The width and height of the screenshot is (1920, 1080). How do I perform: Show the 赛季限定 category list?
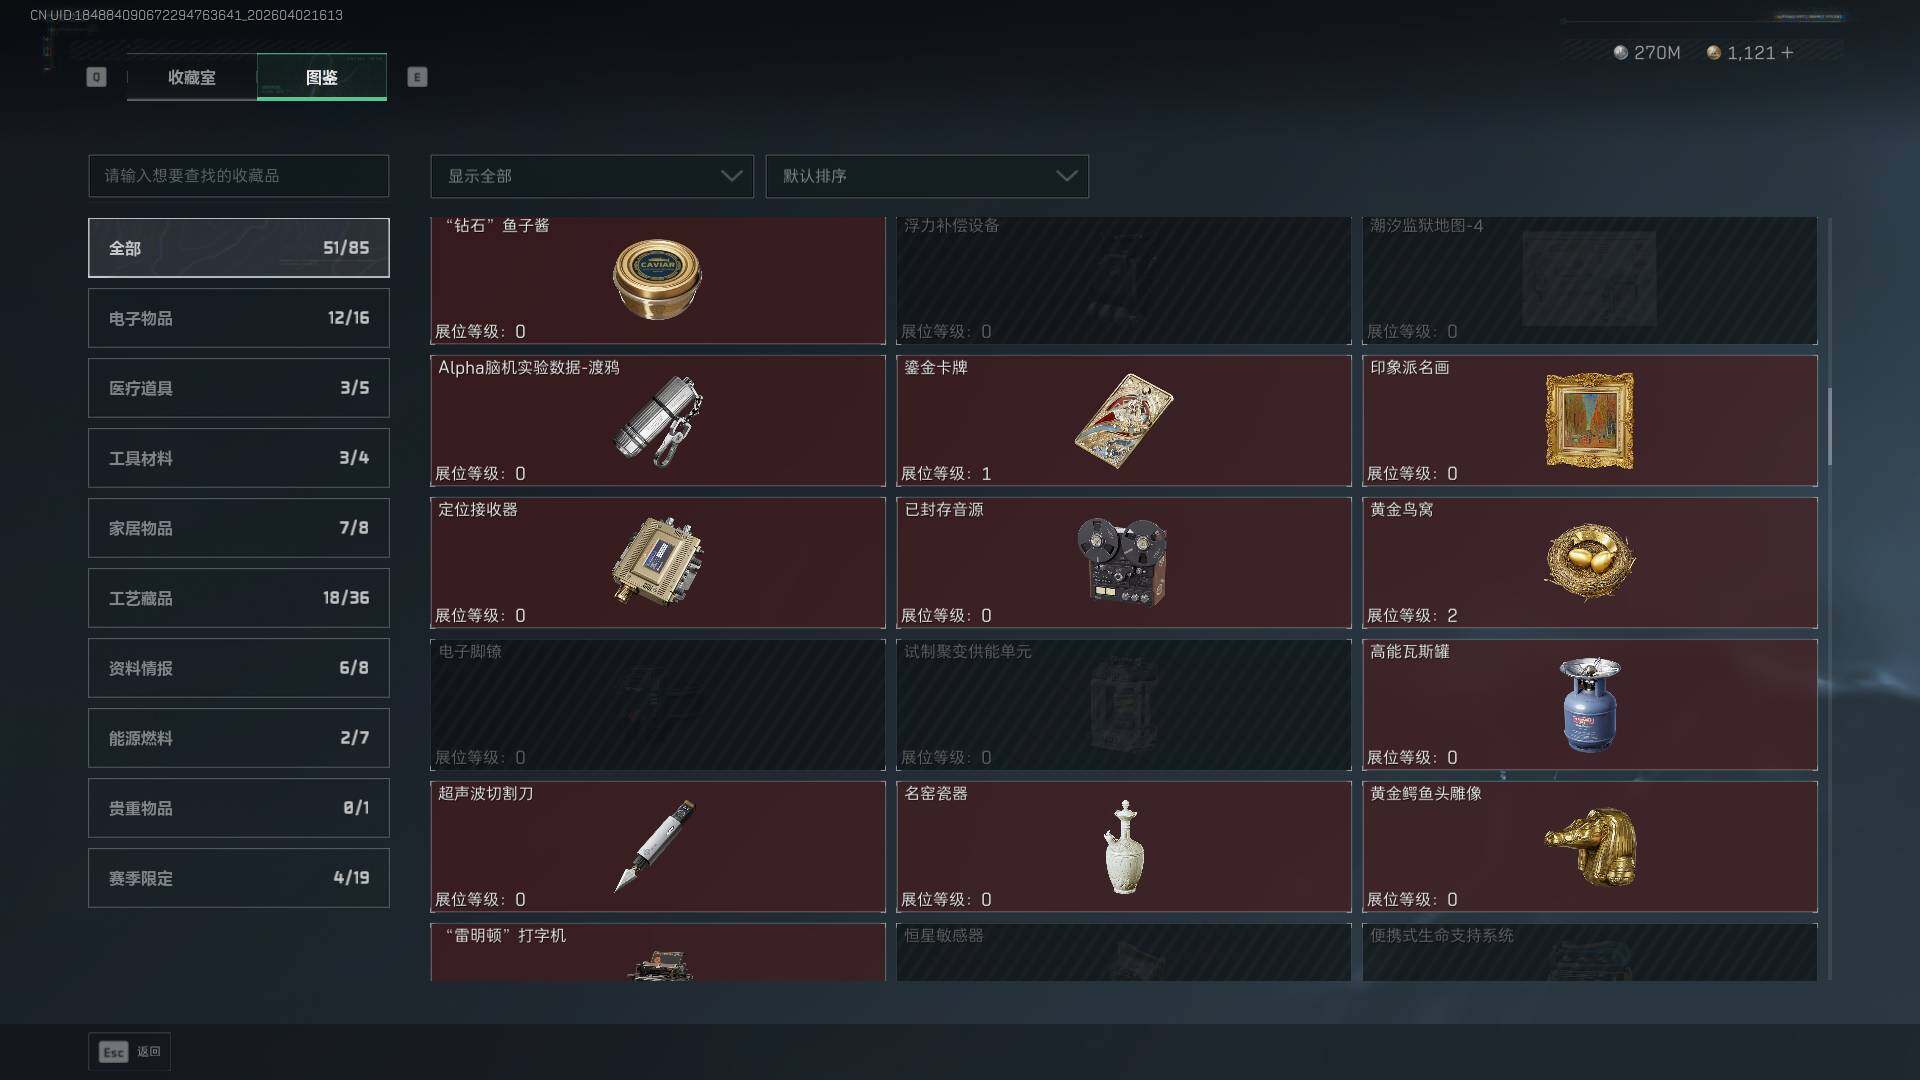(x=239, y=878)
